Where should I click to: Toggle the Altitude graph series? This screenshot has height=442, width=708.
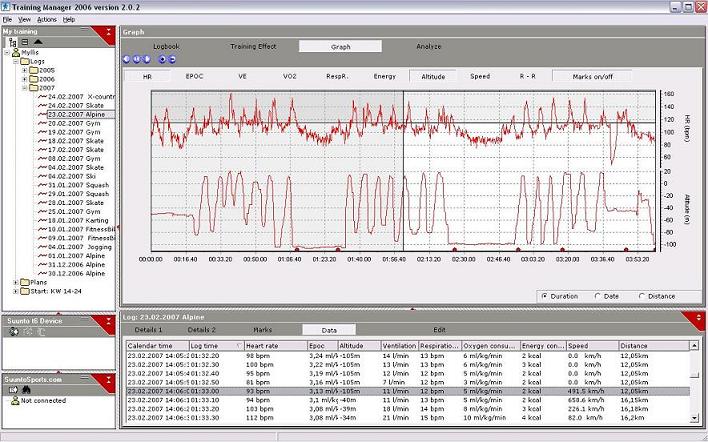433,77
